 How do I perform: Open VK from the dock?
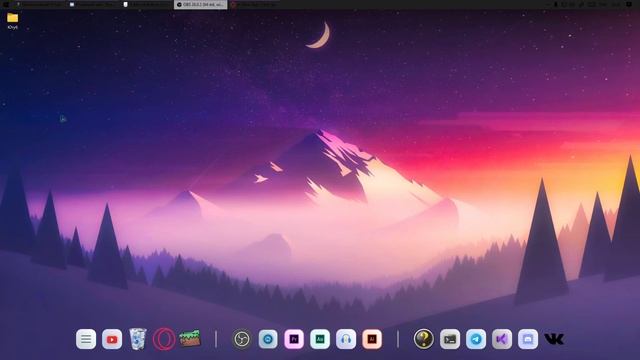tap(554, 339)
